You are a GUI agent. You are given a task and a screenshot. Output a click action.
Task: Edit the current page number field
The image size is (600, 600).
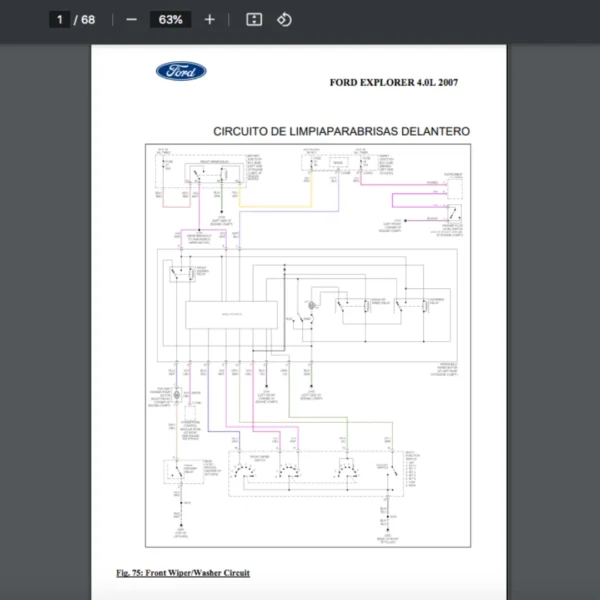(60, 19)
